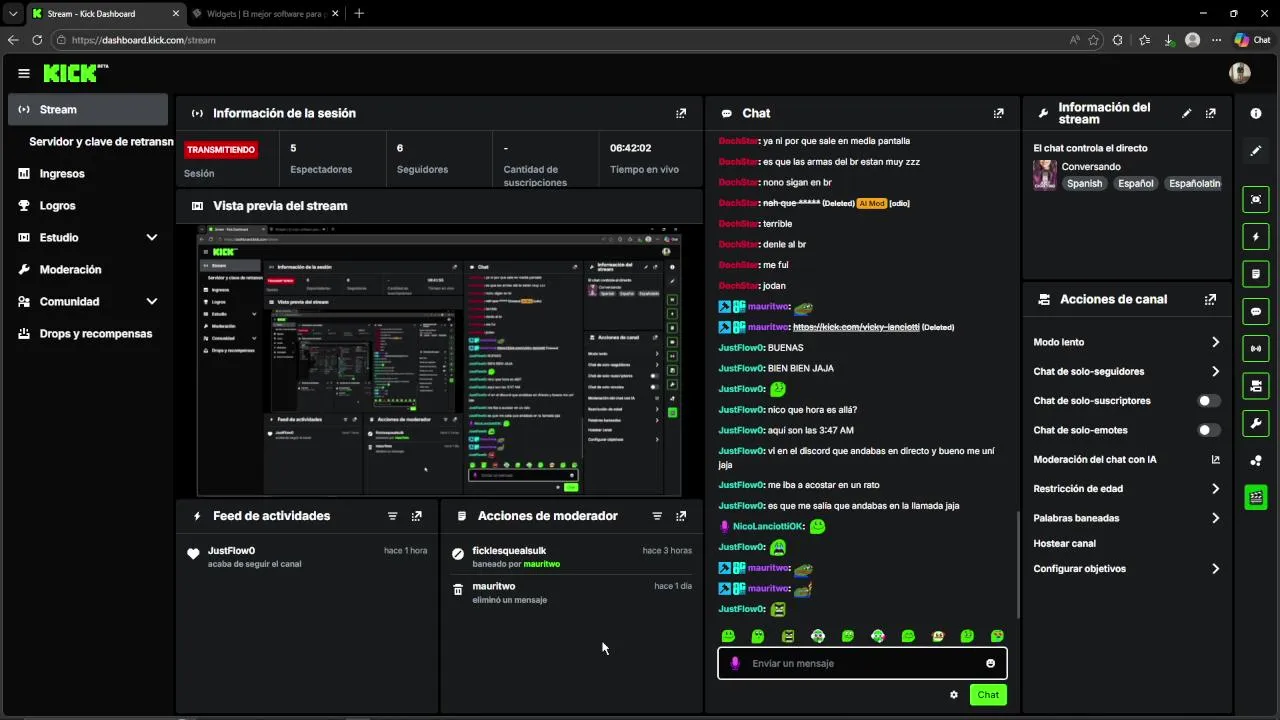Open chat settings gear icon

coord(954,695)
